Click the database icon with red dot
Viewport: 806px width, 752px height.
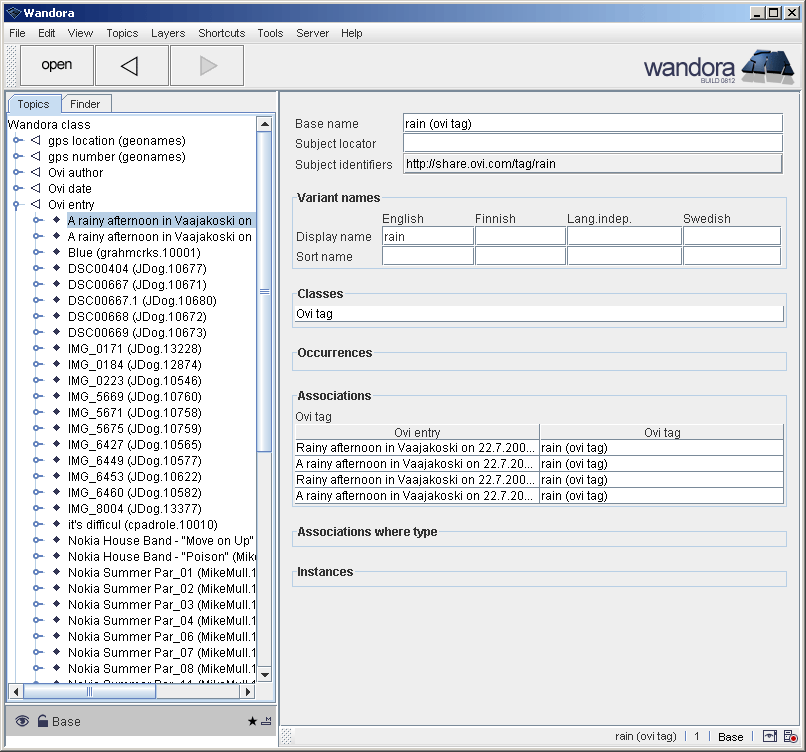[789, 737]
